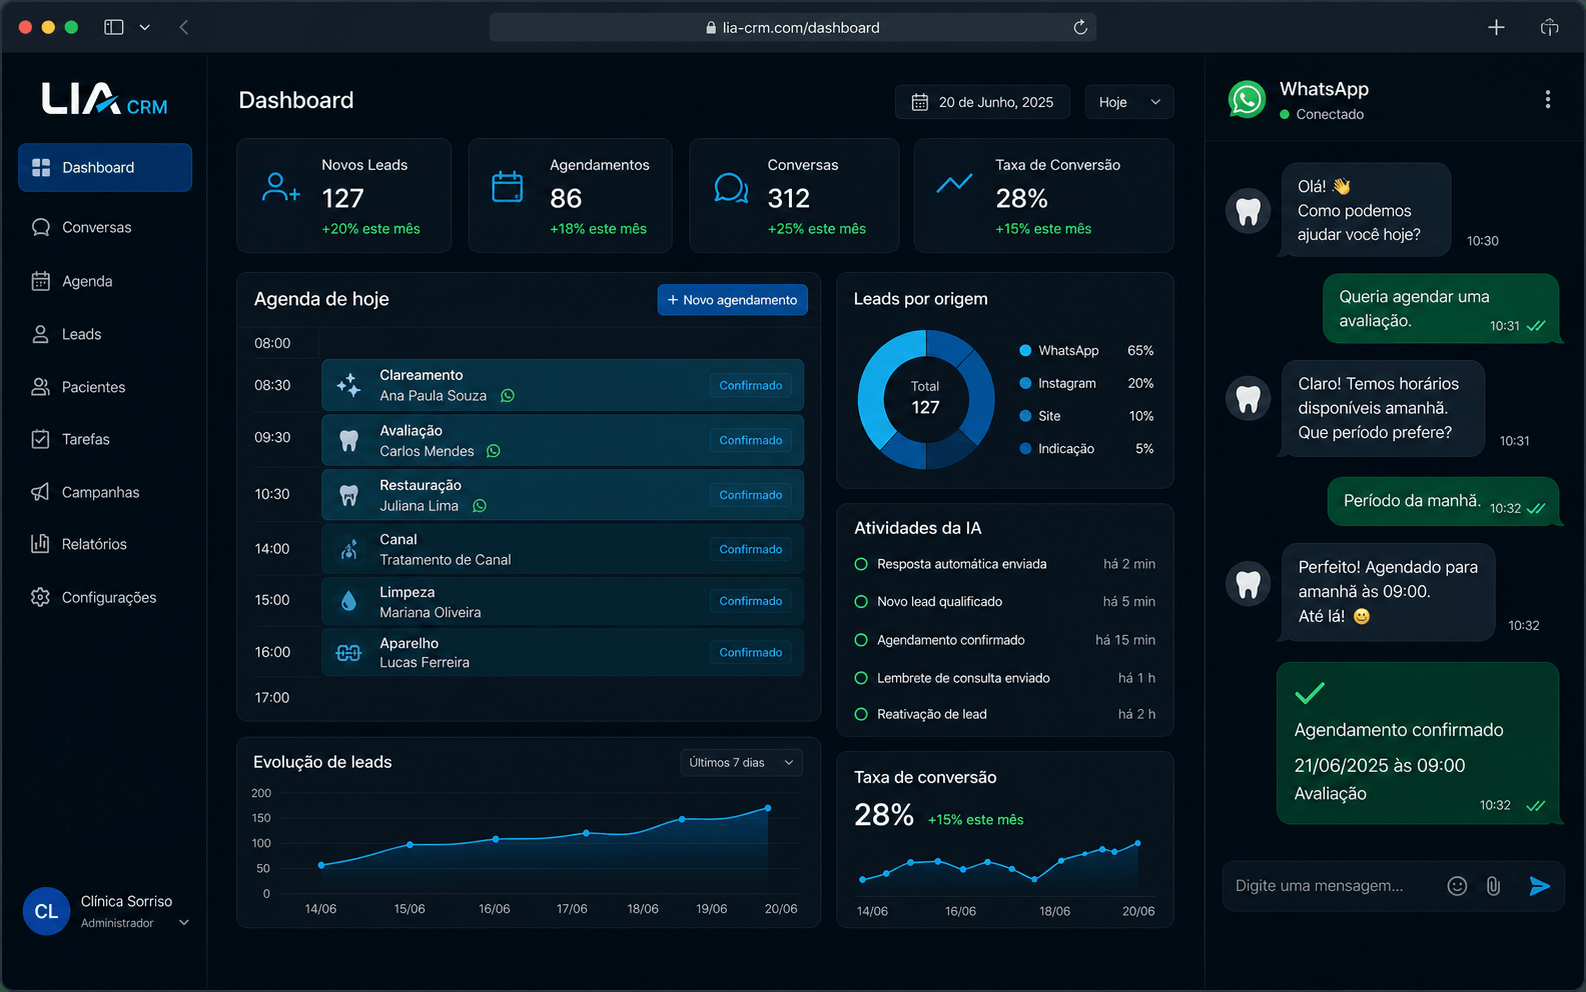Click the tooth icon for Restauração
Screen dimensions: 1586x992
[348, 495]
